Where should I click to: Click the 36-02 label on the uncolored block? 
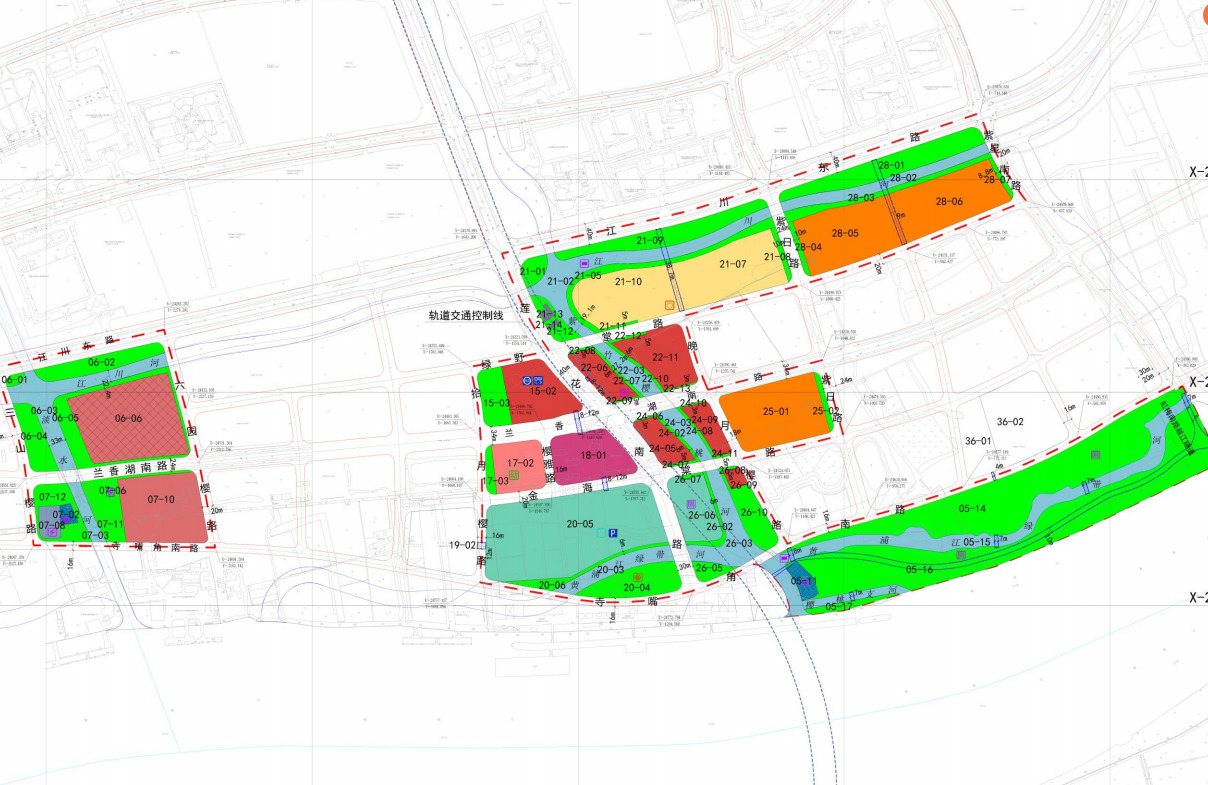click(1010, 422)
